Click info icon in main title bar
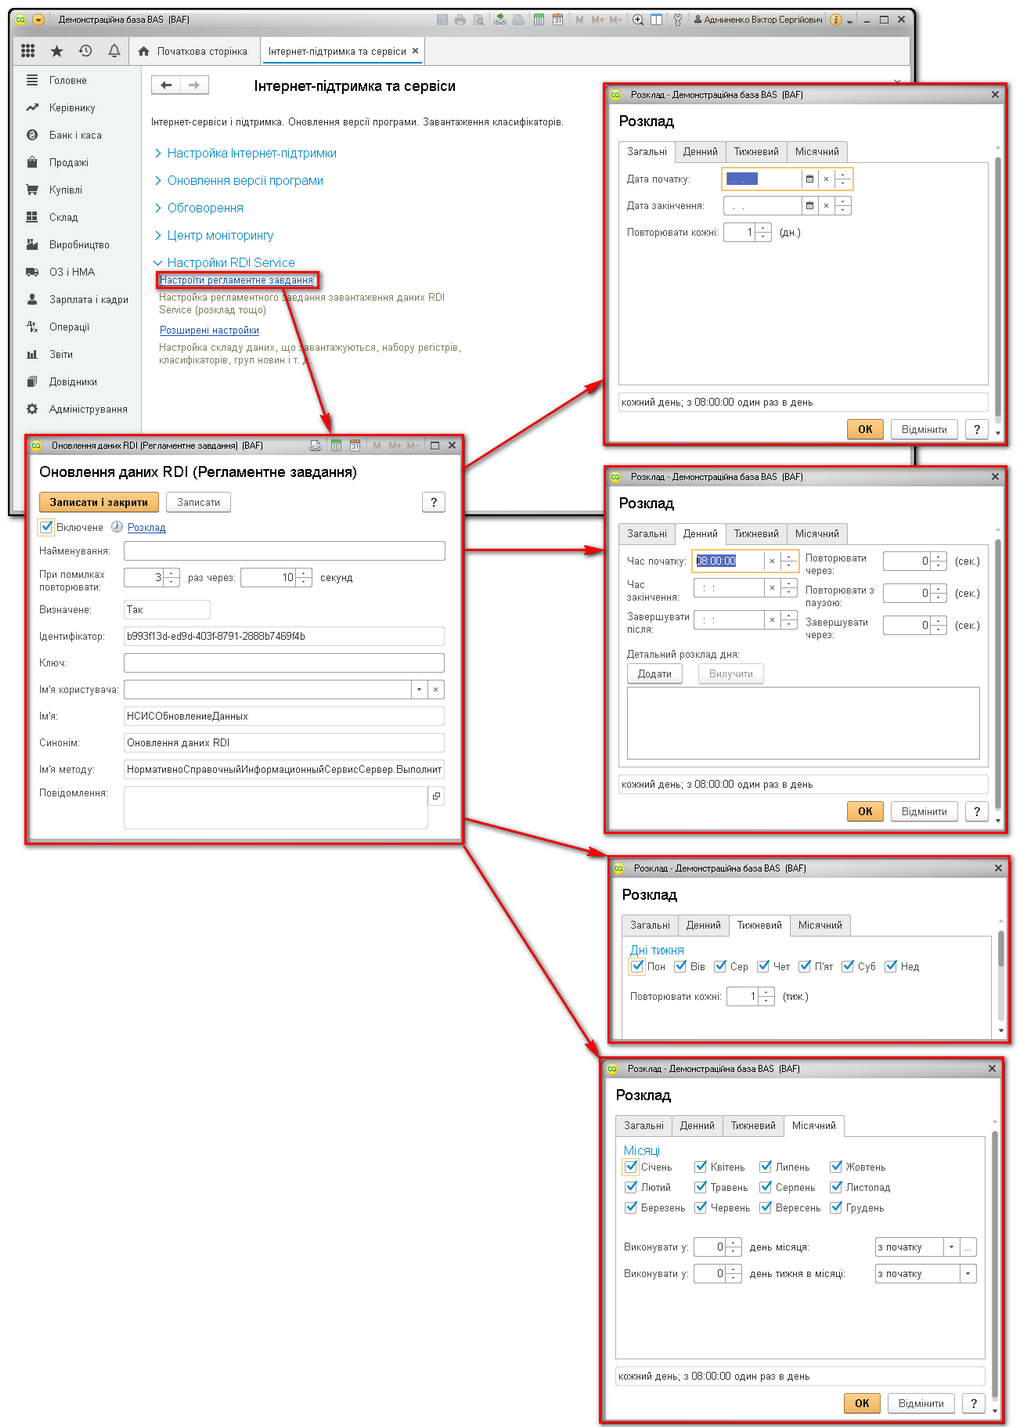The image size is (1017, 1427). [836, 19]
